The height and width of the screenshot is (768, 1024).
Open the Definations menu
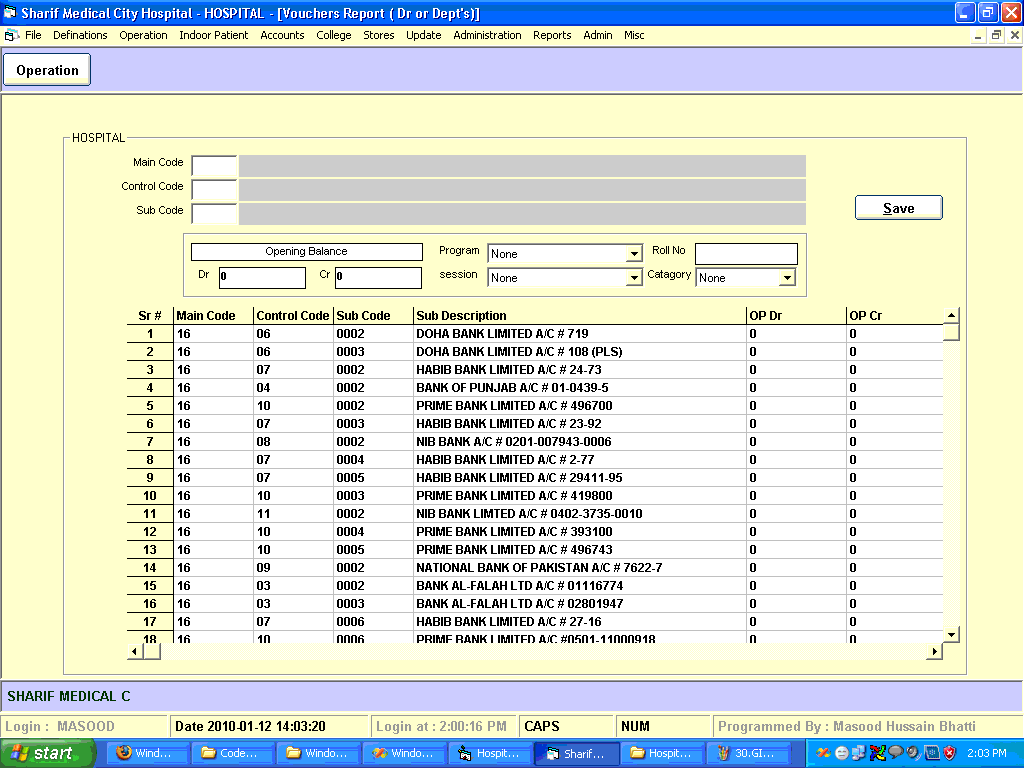pyautogui.click(x=80, y=35)
